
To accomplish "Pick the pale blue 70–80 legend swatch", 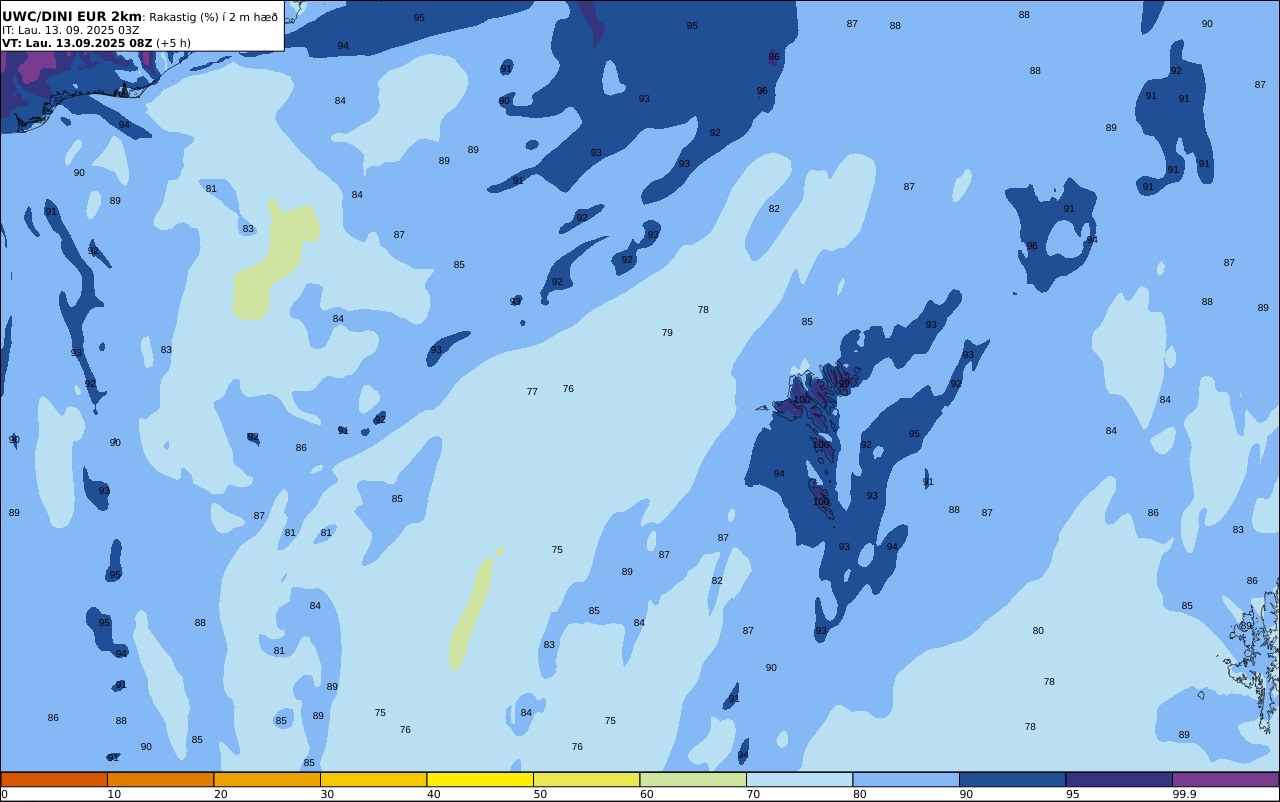I will [799, 779].
